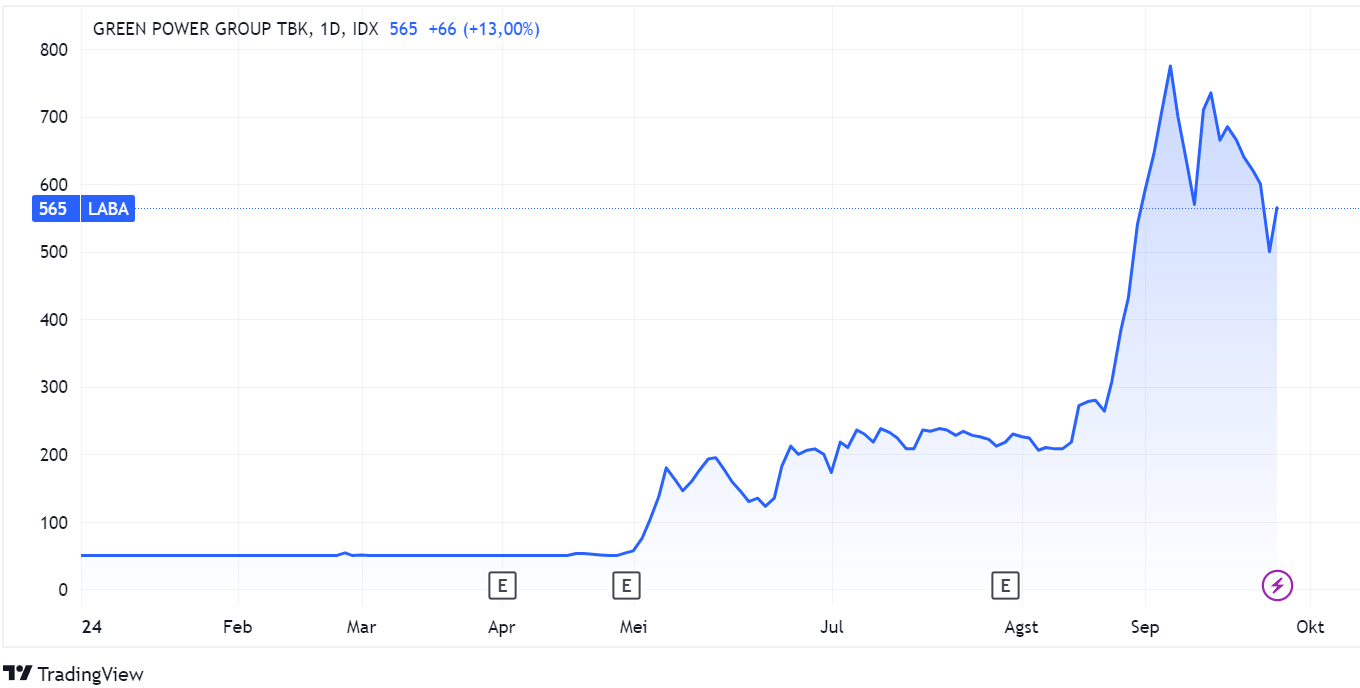The width and height of the screenshot is (1360, 688).
Task: Click the 400 price axis label
Action: [54, 320]
